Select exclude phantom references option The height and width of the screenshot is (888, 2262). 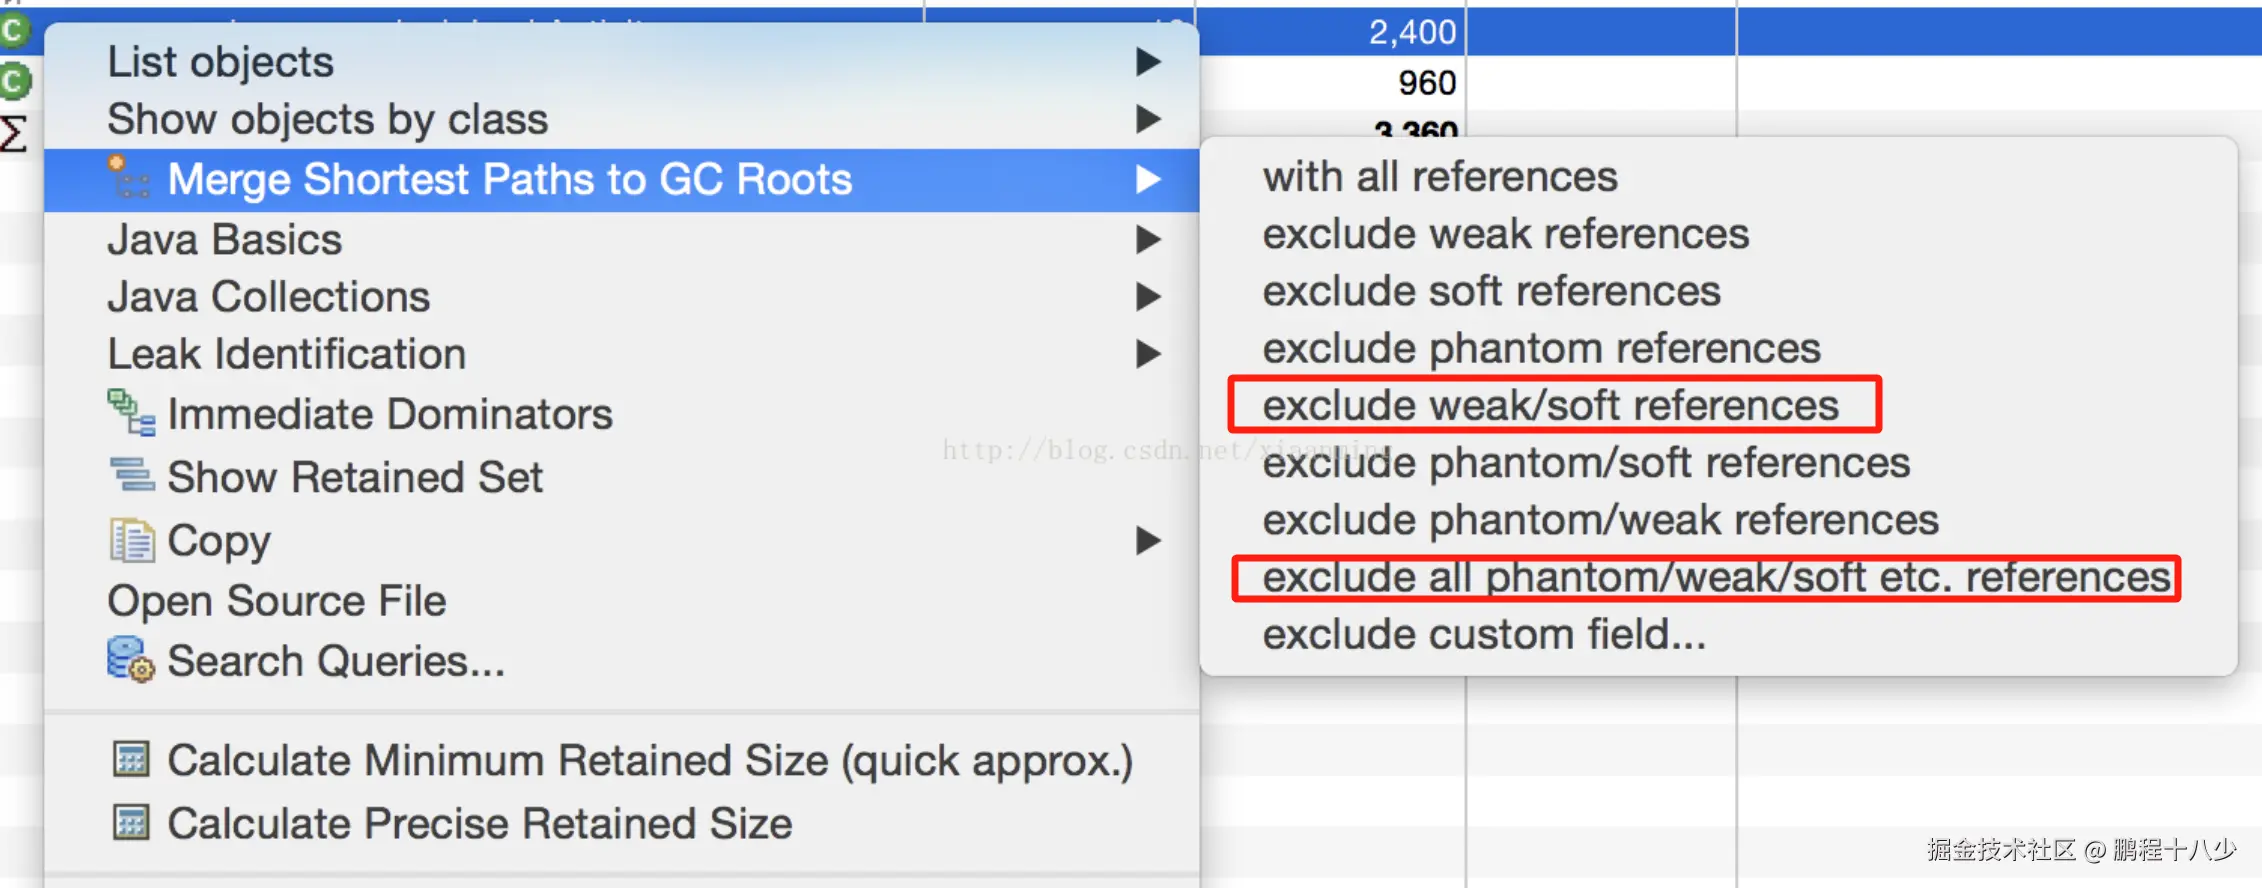coord(1540,348)
